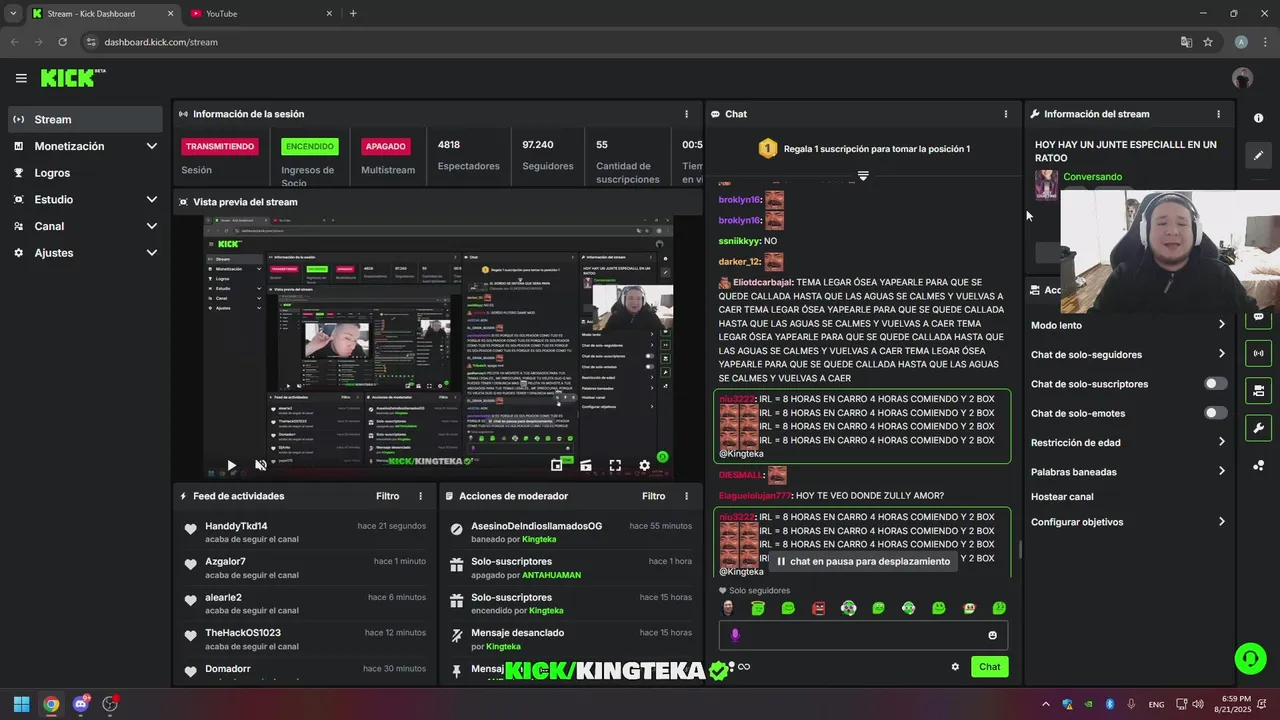Collapse the pinned gift banner in the chat

pyautogui.click(x=863, y=175)
